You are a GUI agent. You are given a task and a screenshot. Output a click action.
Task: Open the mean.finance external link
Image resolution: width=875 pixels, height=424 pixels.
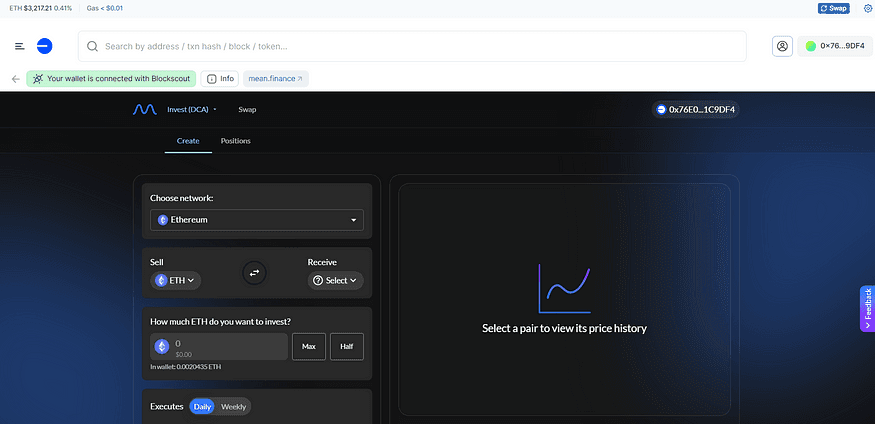[x=276, y=79]
